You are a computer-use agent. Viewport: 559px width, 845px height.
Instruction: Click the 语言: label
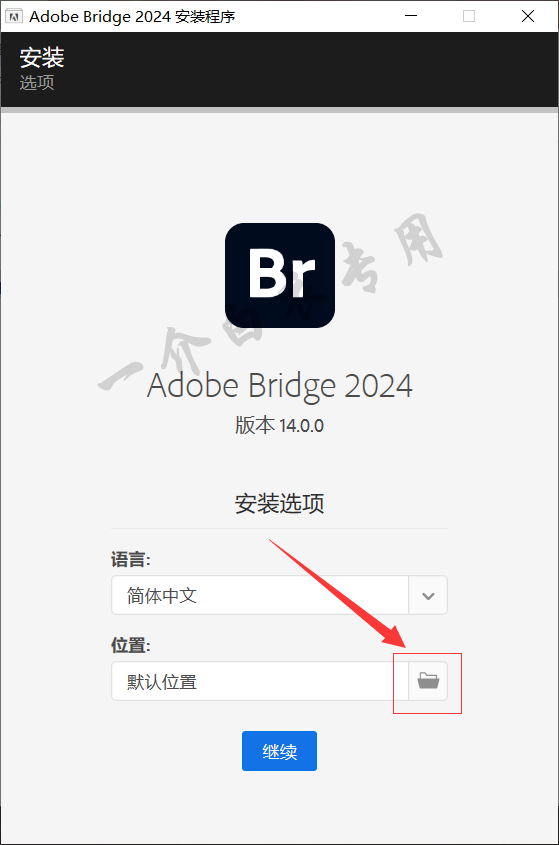tap(130, 559)
